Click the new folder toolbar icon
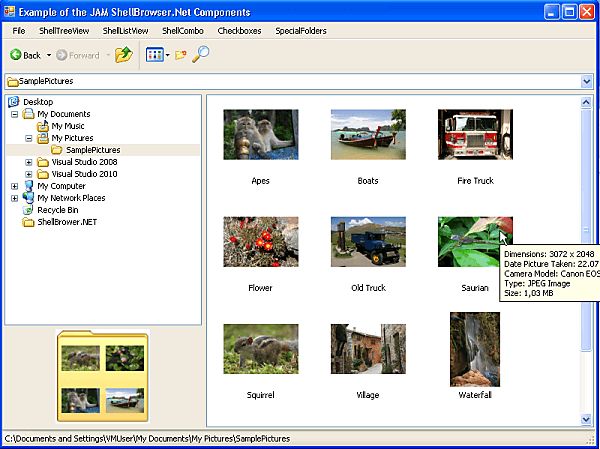Viewport: 600px width, 449px height. (181, 55)
